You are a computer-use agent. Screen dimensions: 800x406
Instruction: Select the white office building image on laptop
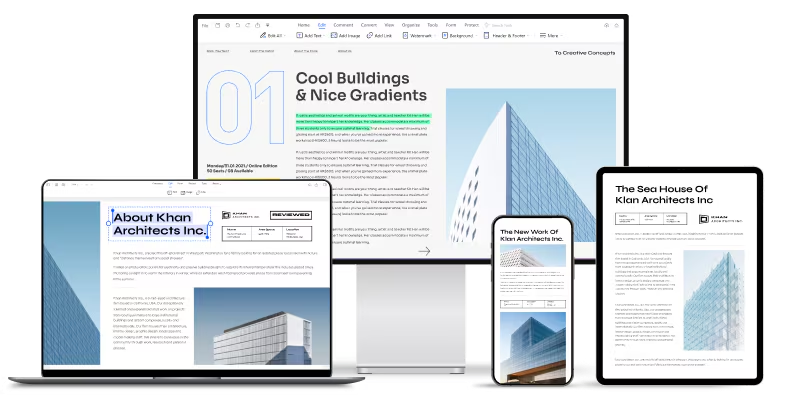(x=262, y=326)
